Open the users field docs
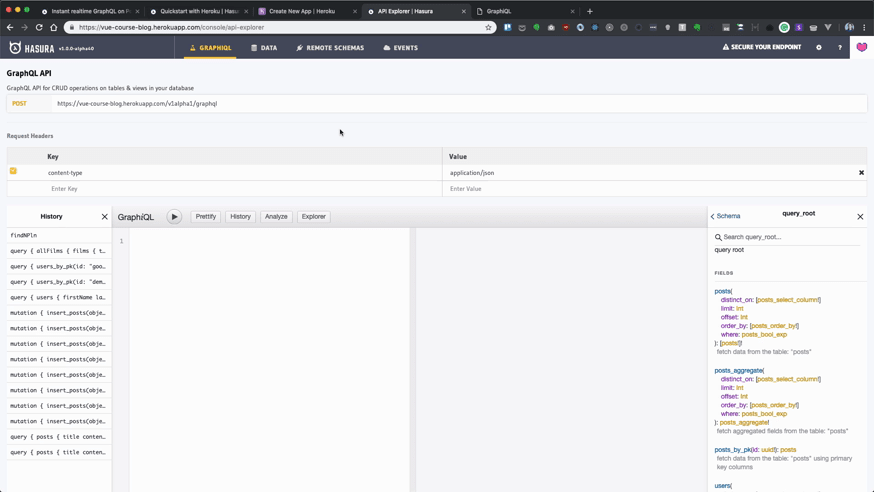Screen dimensions: 874x492 722,486
